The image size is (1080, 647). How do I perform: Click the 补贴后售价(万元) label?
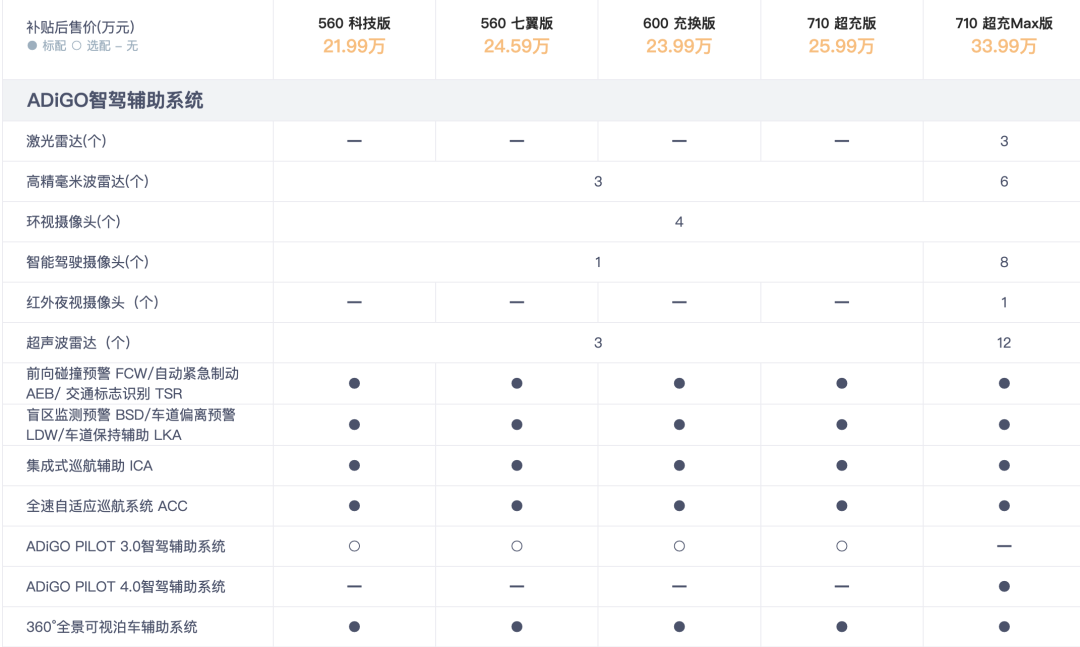point(81,28)
